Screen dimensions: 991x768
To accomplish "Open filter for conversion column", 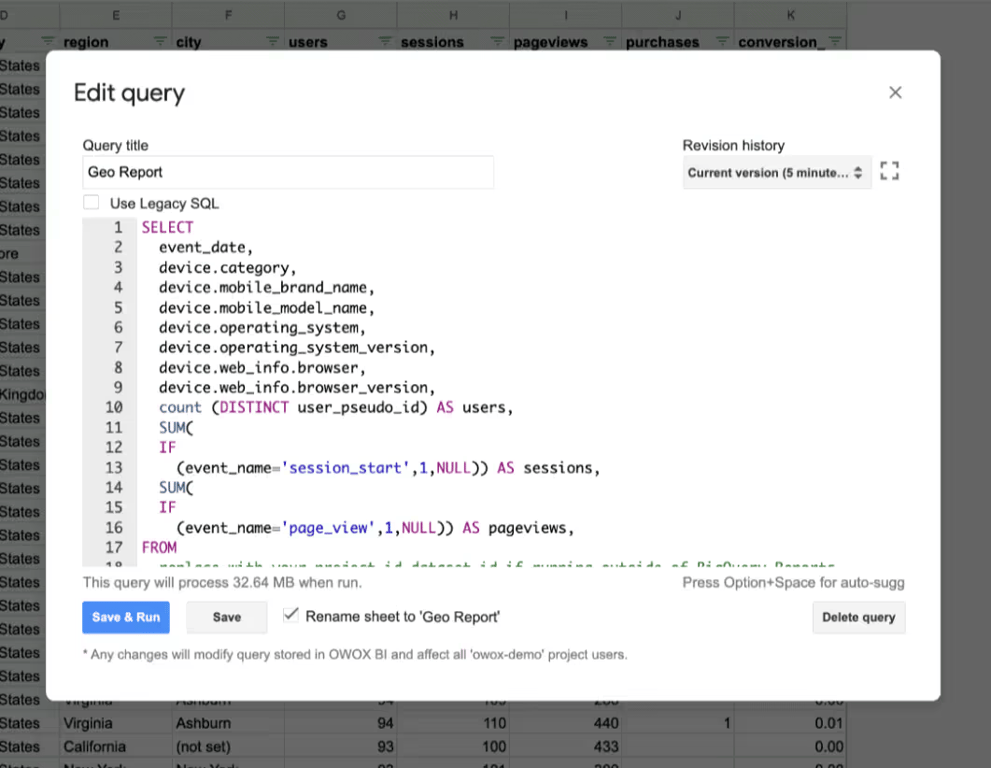I will tap(835, 41).
